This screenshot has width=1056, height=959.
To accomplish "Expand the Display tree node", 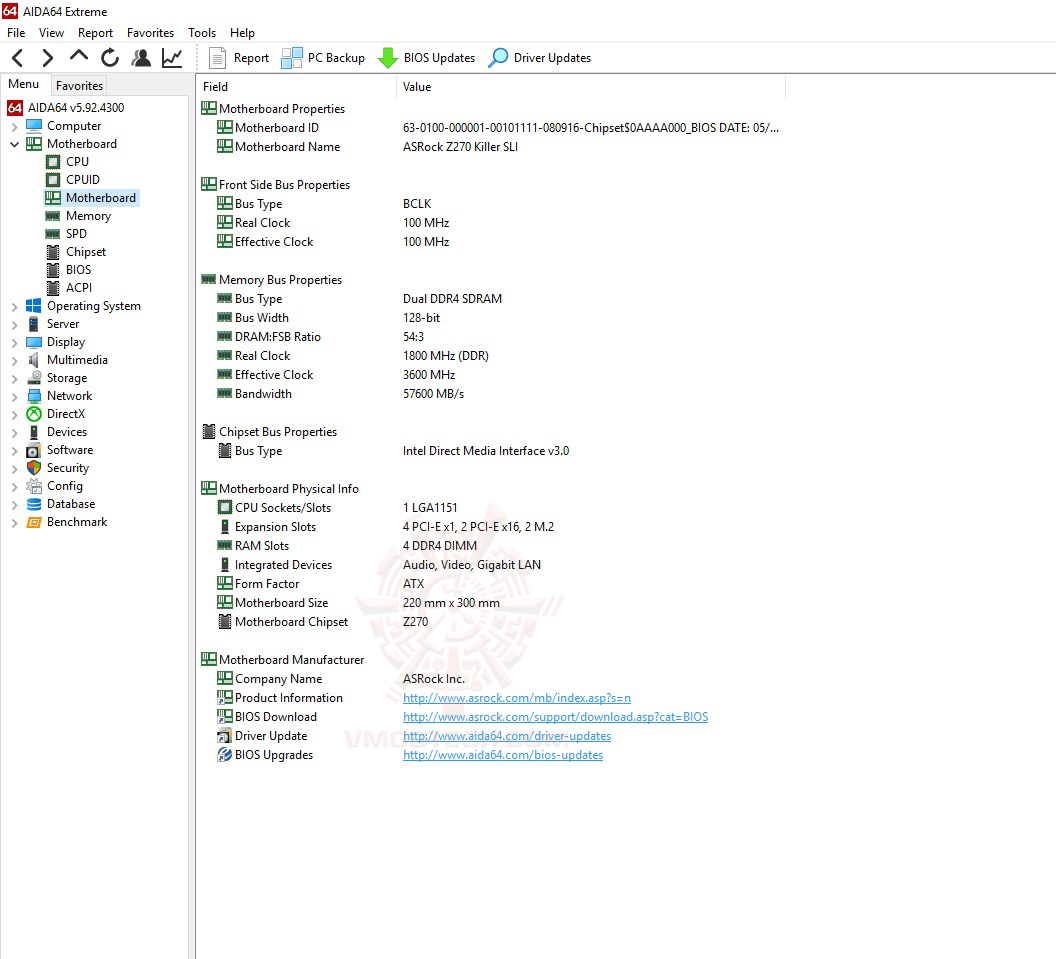I will point(14,343).
